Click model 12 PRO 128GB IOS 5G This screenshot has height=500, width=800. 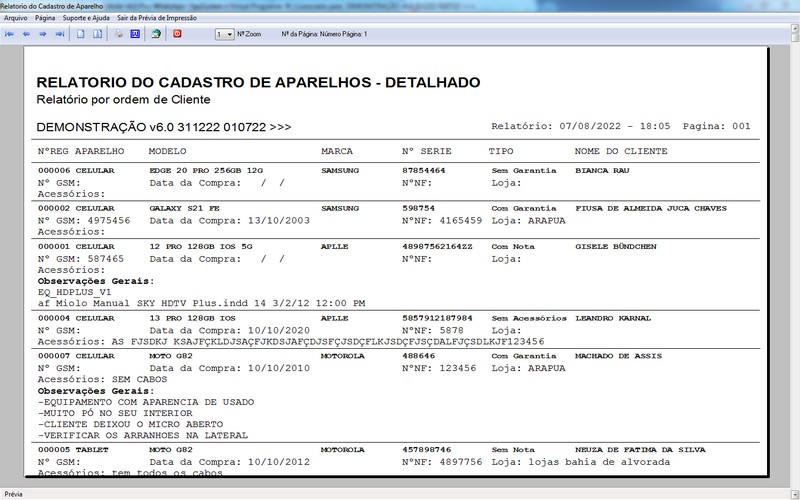click(x=201, y=246)
